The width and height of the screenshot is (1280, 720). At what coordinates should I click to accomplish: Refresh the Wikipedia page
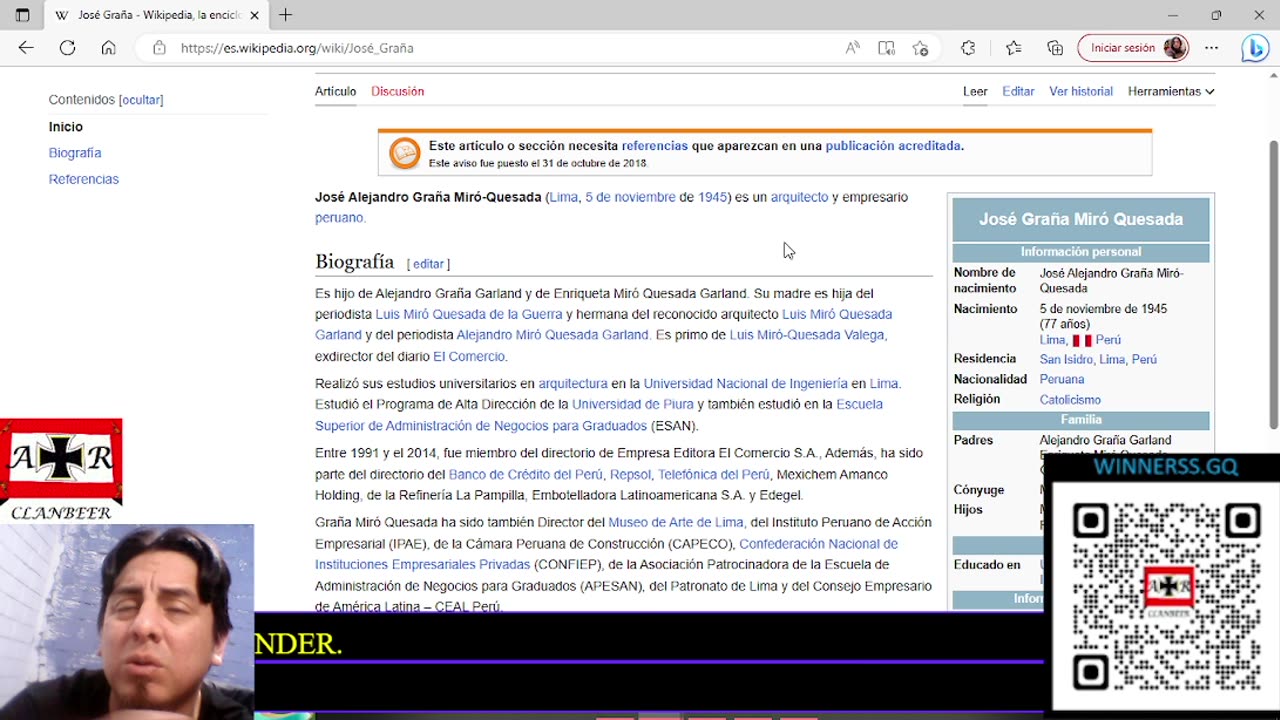coord(67,48)
